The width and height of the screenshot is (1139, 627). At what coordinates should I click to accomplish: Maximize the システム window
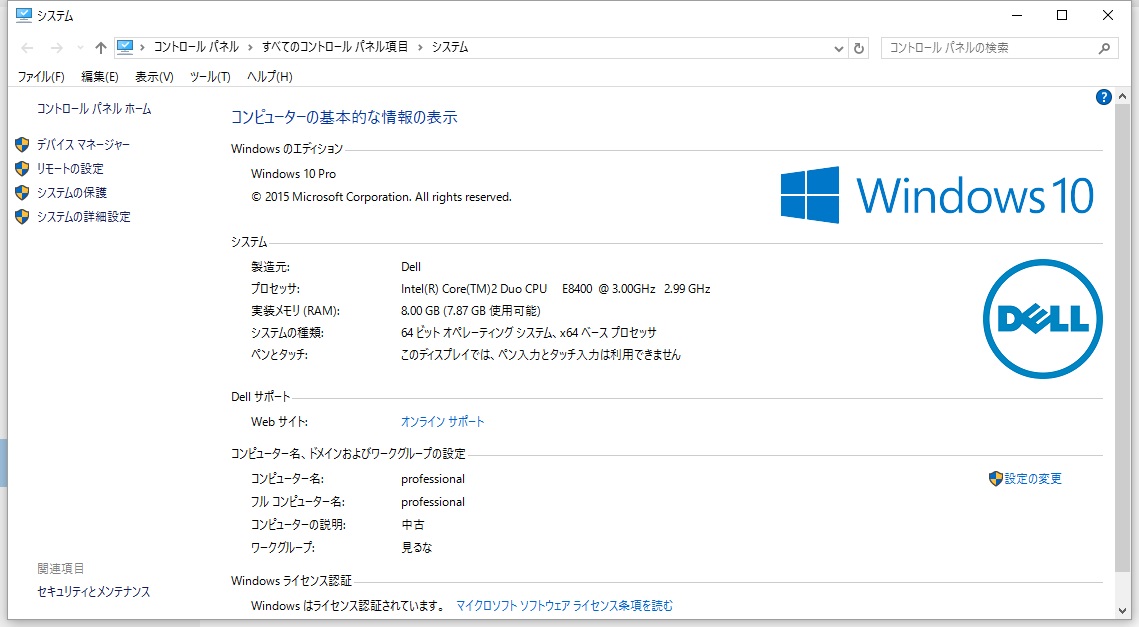pyautogui.click(x=1062, y=15)
